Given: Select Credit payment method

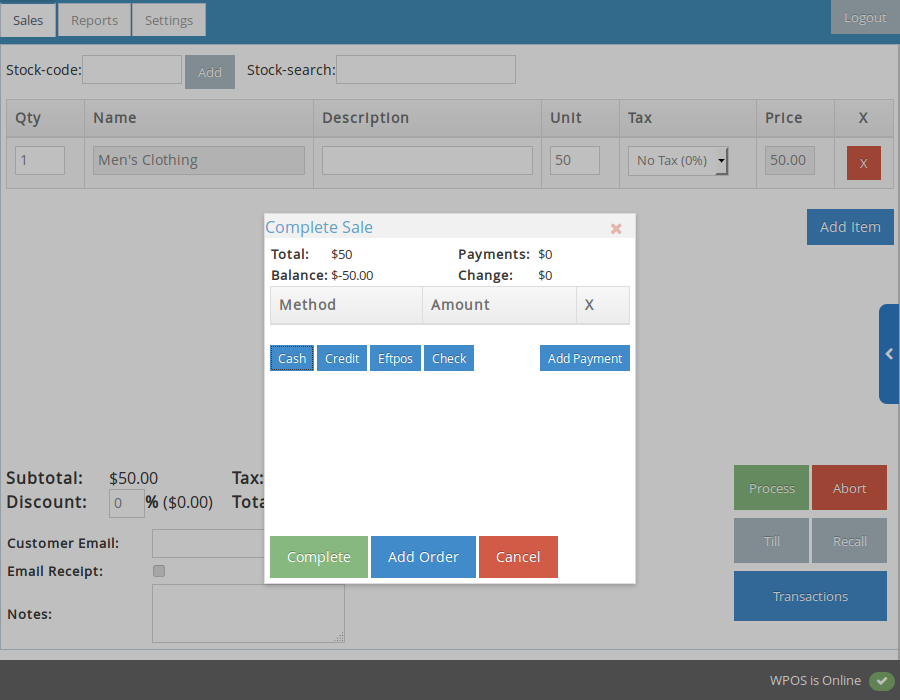Looking at the screenshot, I should click(x=342, y=358).
